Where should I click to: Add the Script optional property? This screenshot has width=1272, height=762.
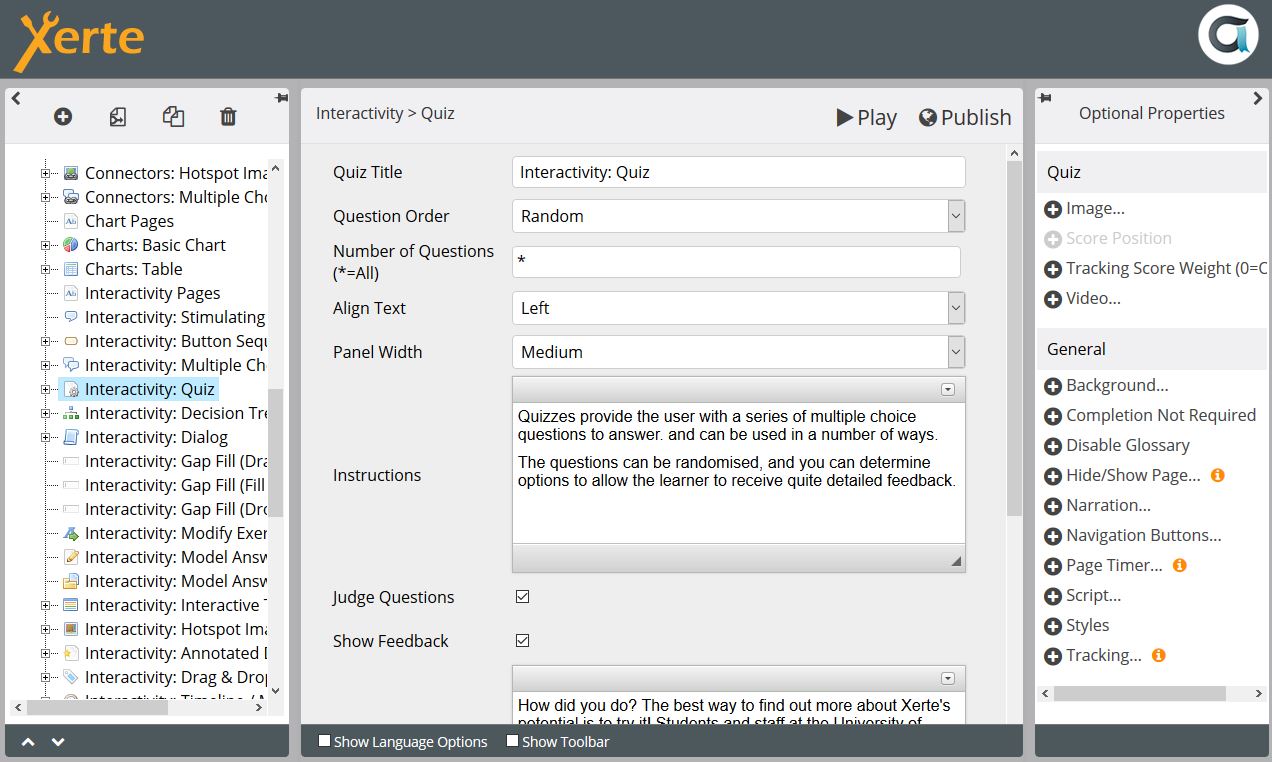(x=1083, y=596)
